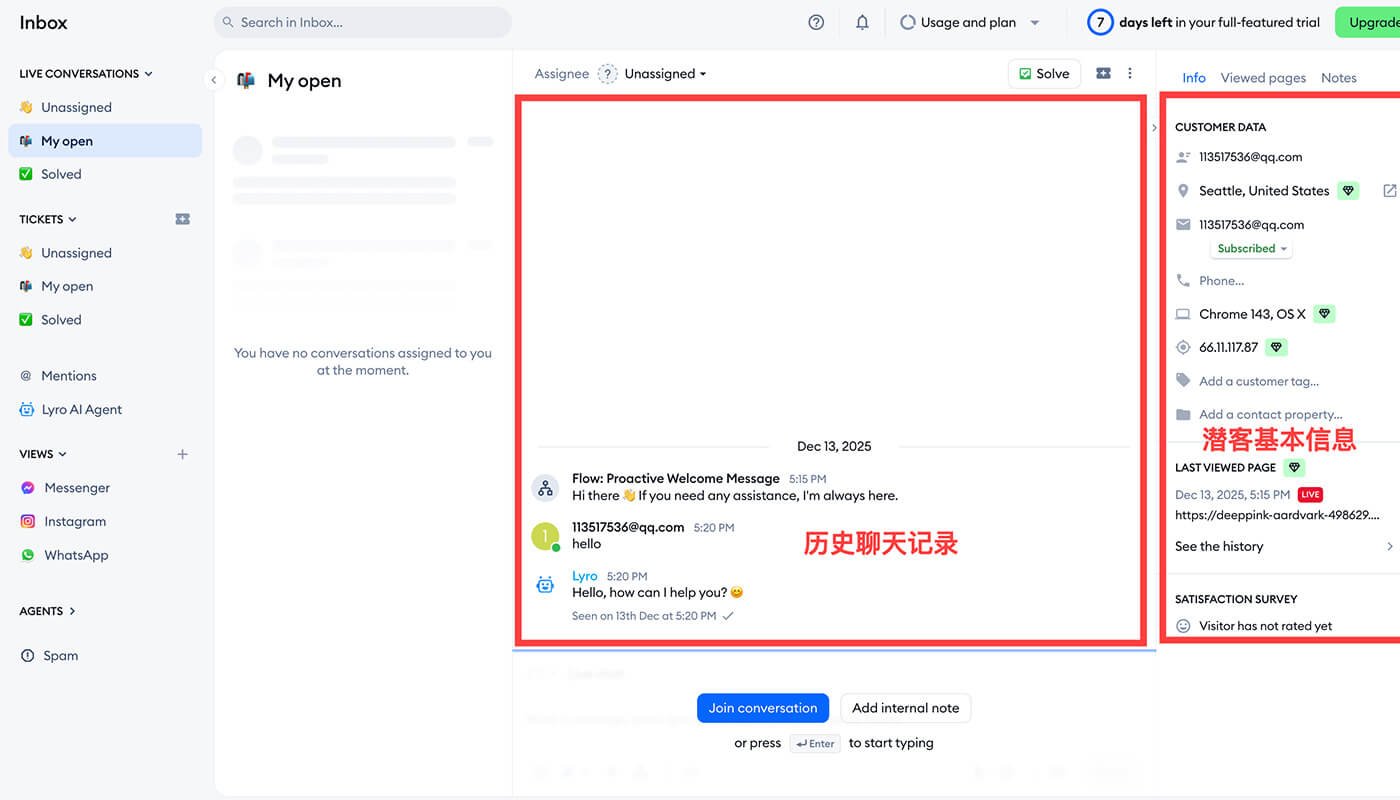The image size is (1400, 800).
Task: Switch to the Viewed pages tab
Action: coord(1264,77)
